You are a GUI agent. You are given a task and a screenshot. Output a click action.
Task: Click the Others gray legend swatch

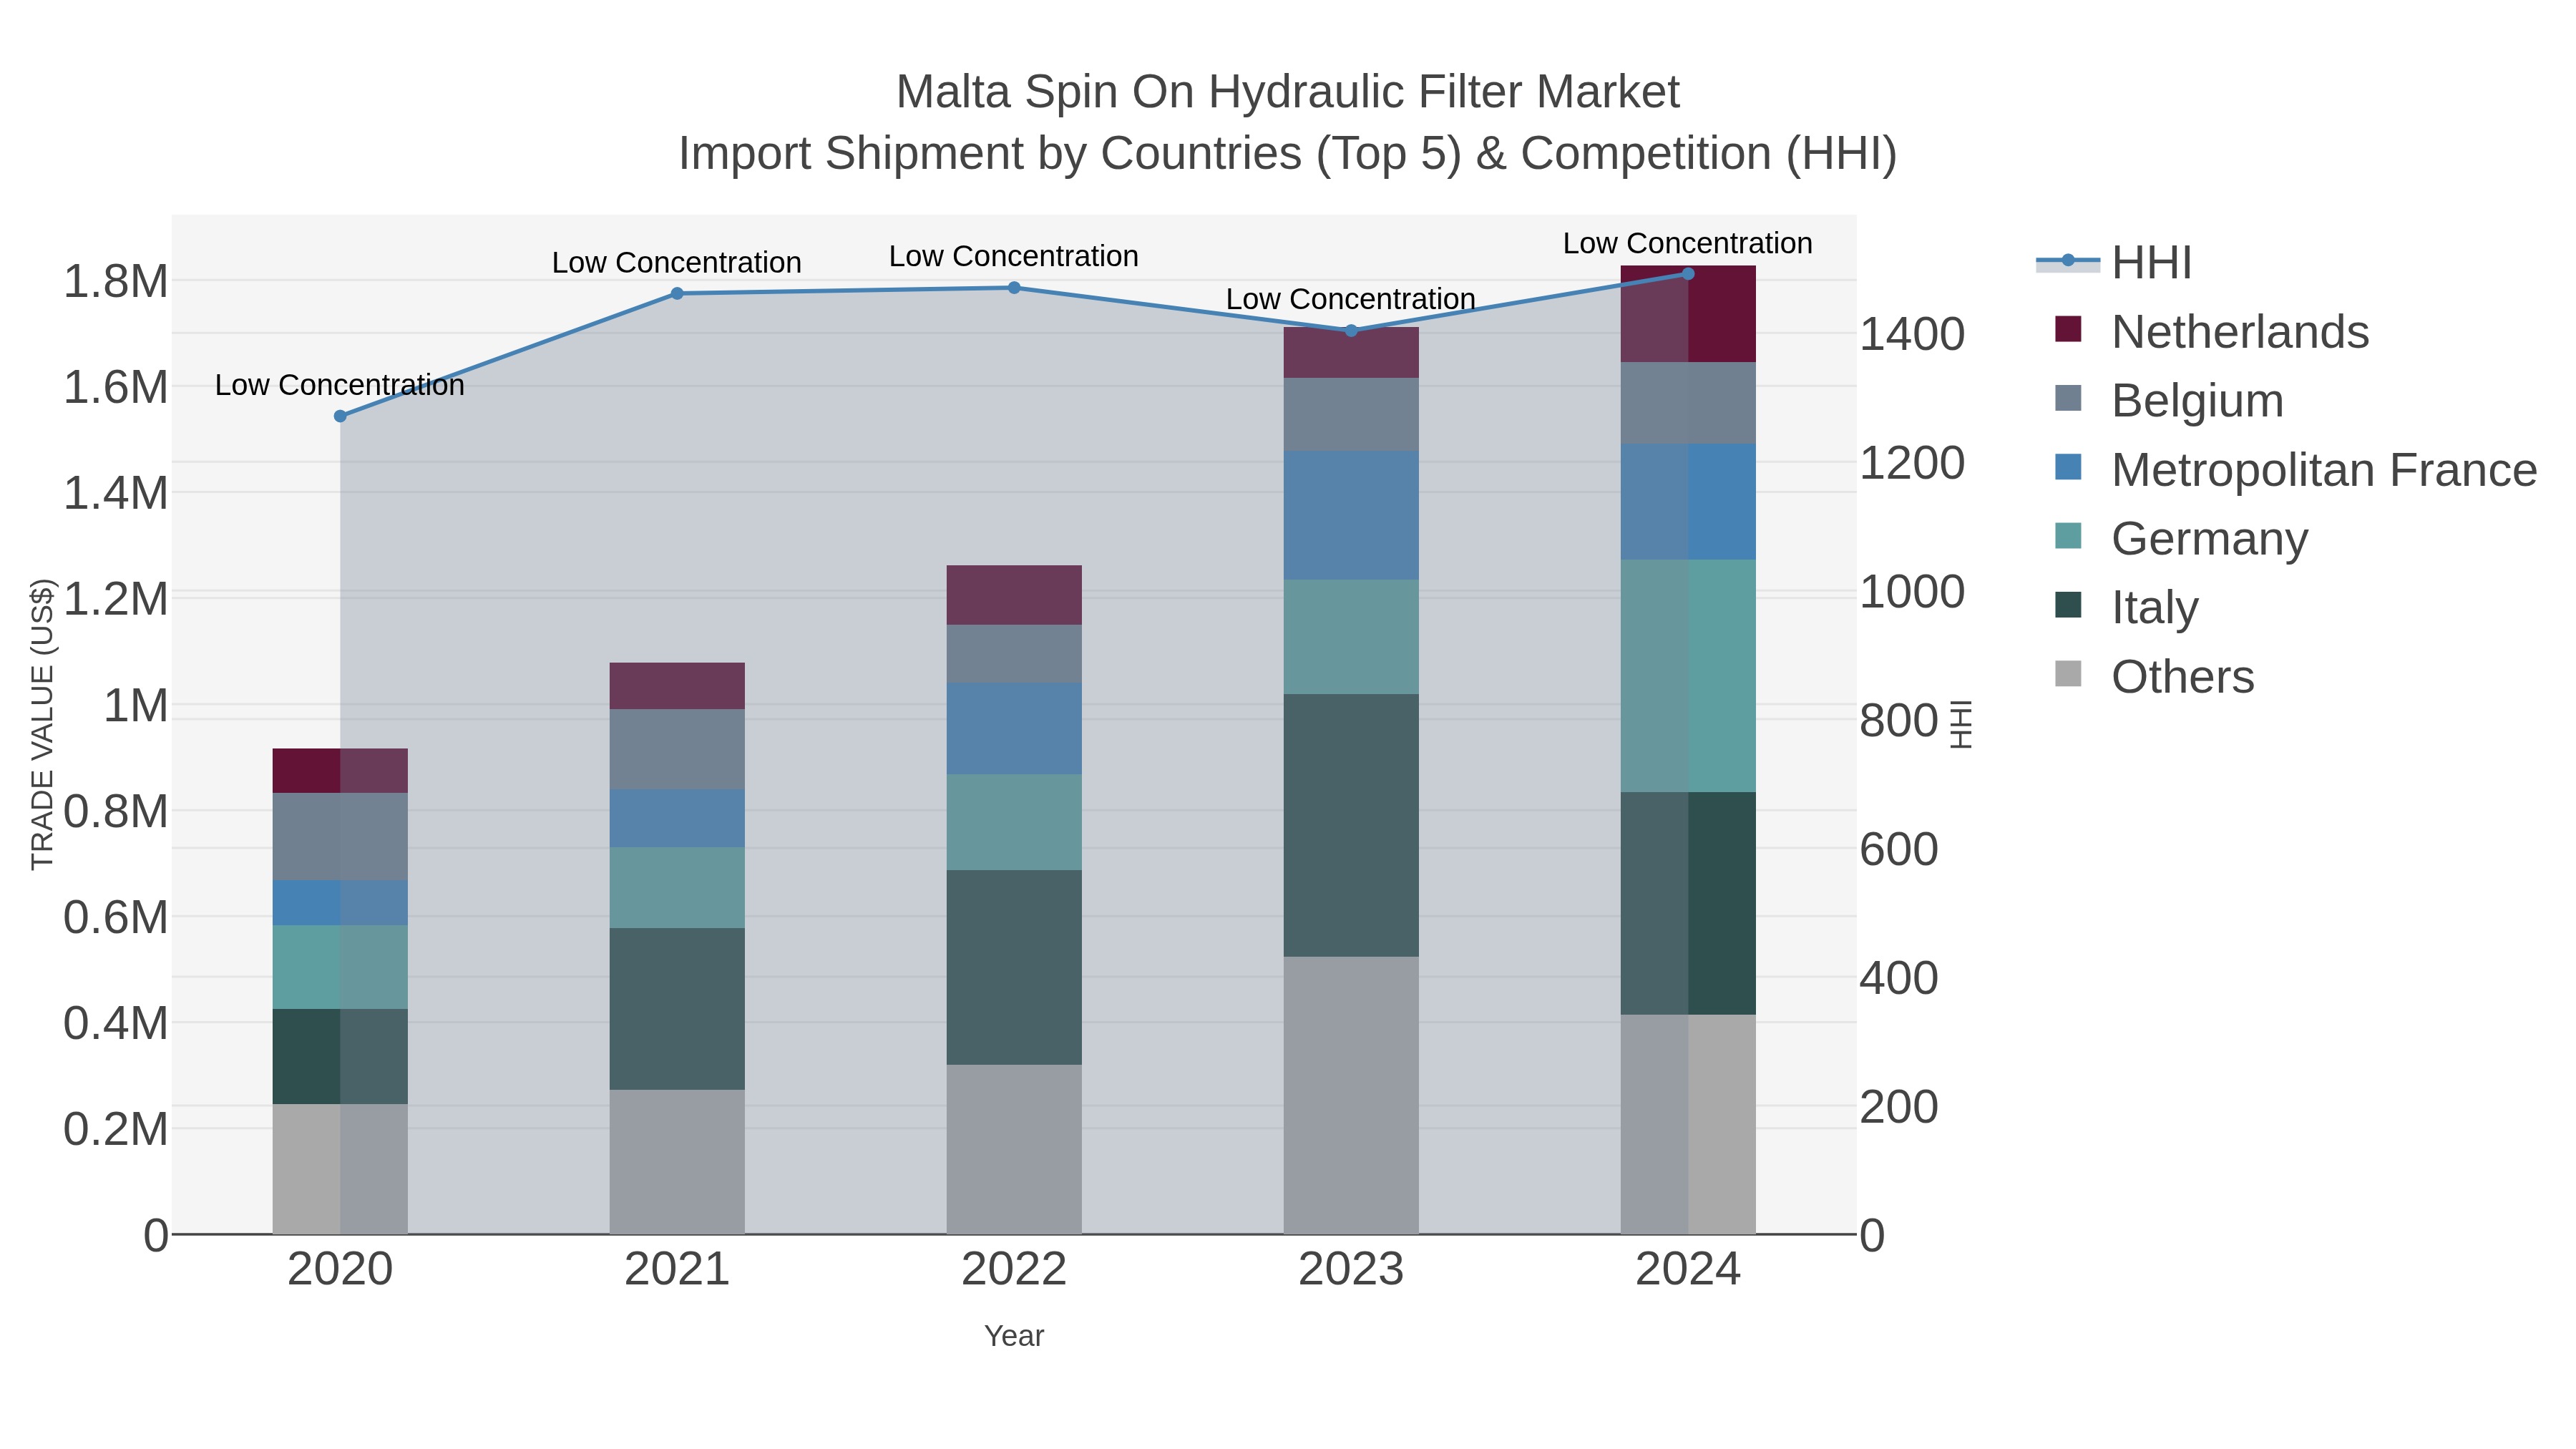click(2068, 674)
